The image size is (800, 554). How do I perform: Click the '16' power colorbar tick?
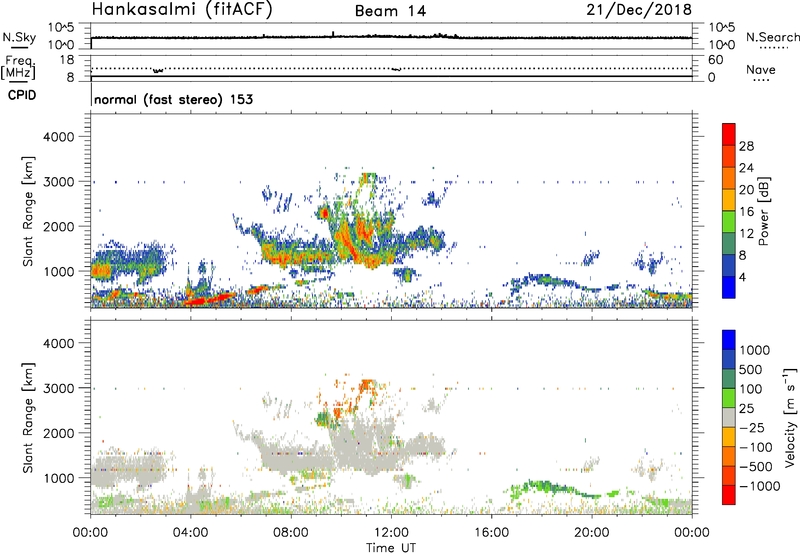(x=746, y=212)
